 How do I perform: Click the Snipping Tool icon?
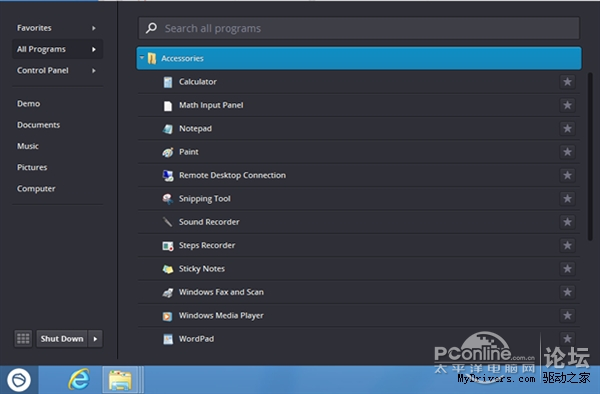click(168, 199)
